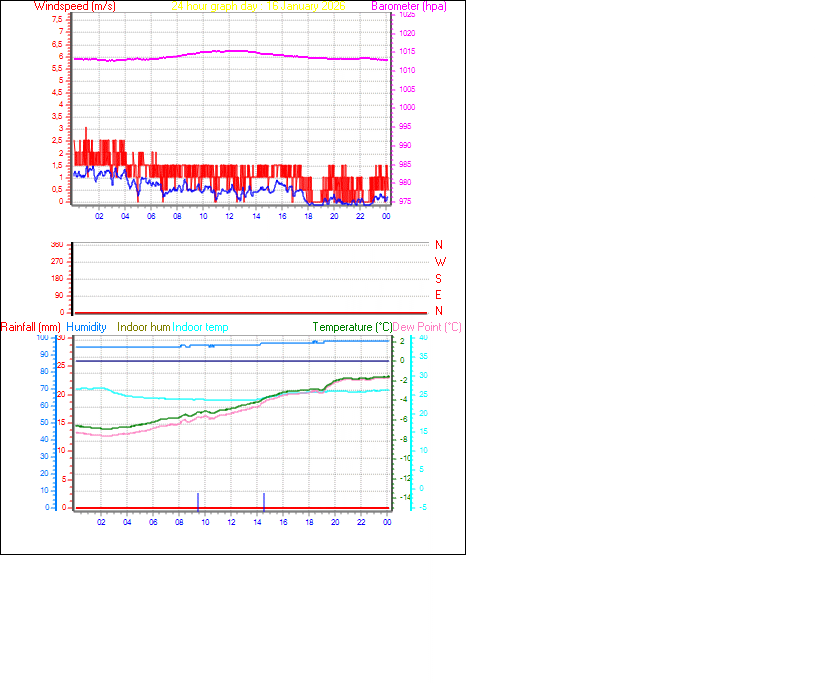Click the Rainfall (mm) legend label
The width and height of the screenshot is (816, 683).
click(31, 327)
